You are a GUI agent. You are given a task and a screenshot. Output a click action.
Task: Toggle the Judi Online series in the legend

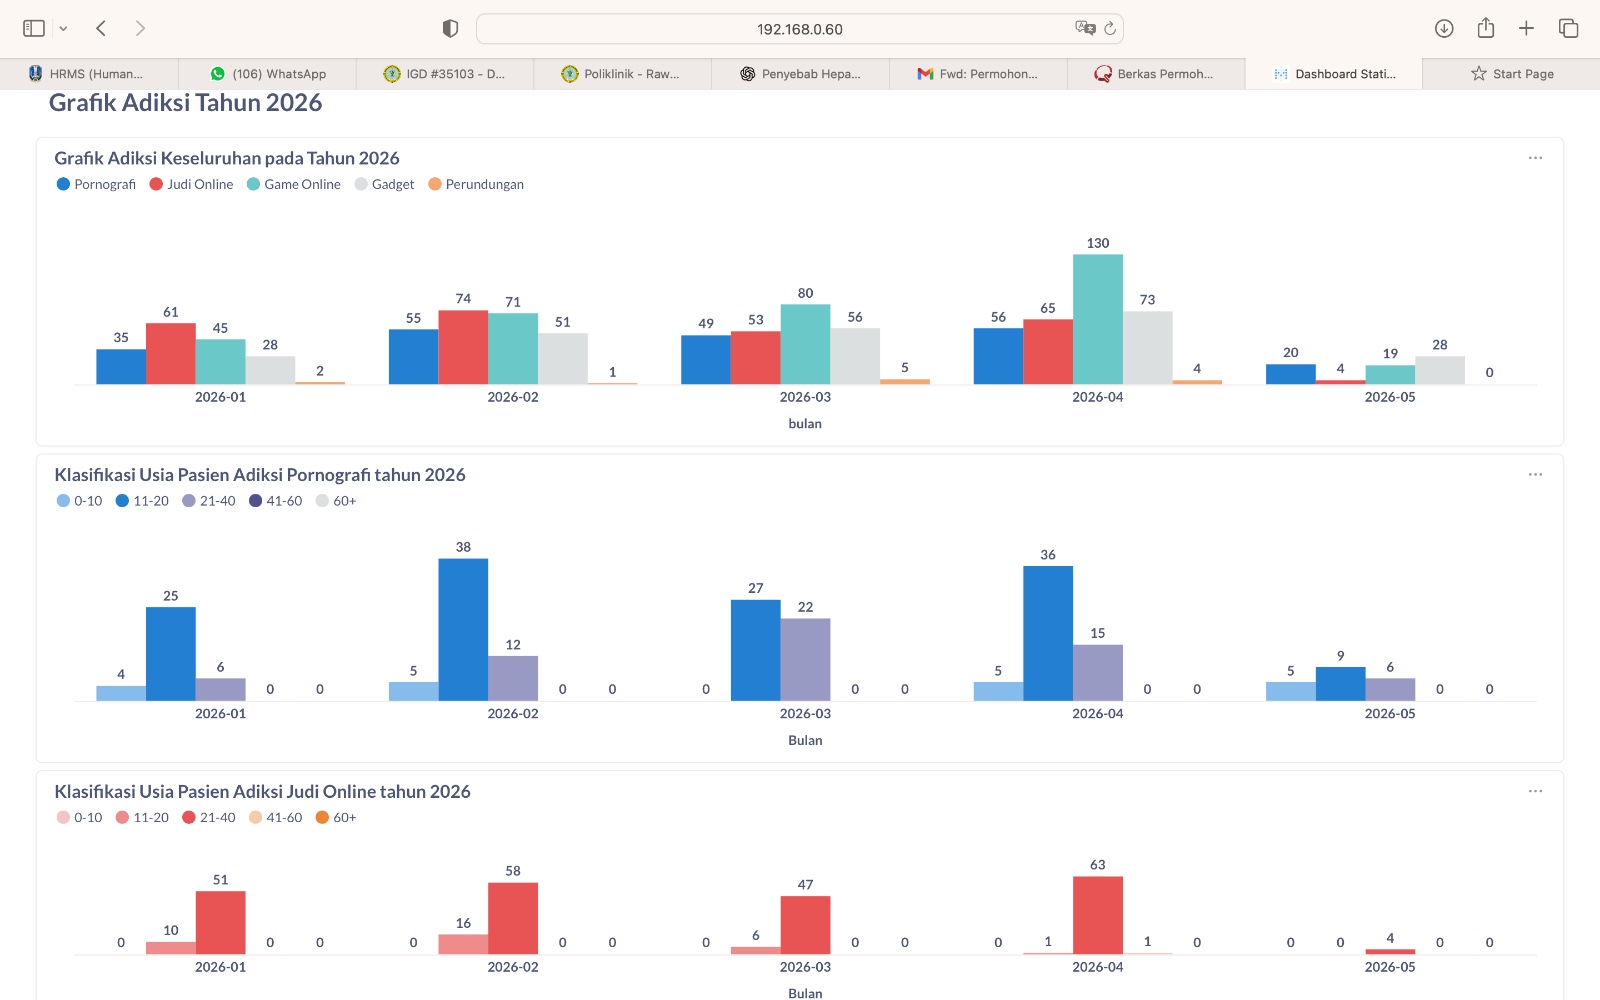[191, 184]
